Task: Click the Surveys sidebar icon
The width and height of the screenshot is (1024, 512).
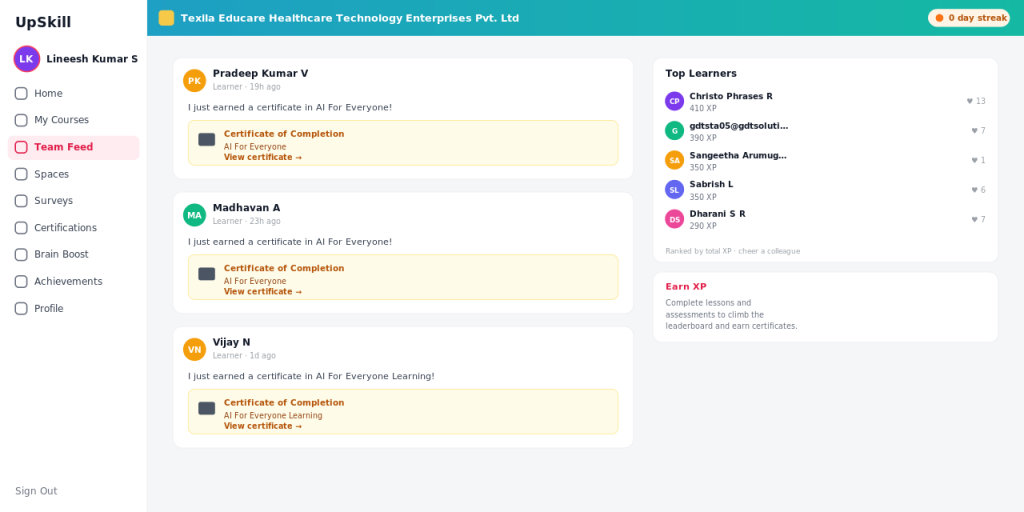Action: coord(21,201)
